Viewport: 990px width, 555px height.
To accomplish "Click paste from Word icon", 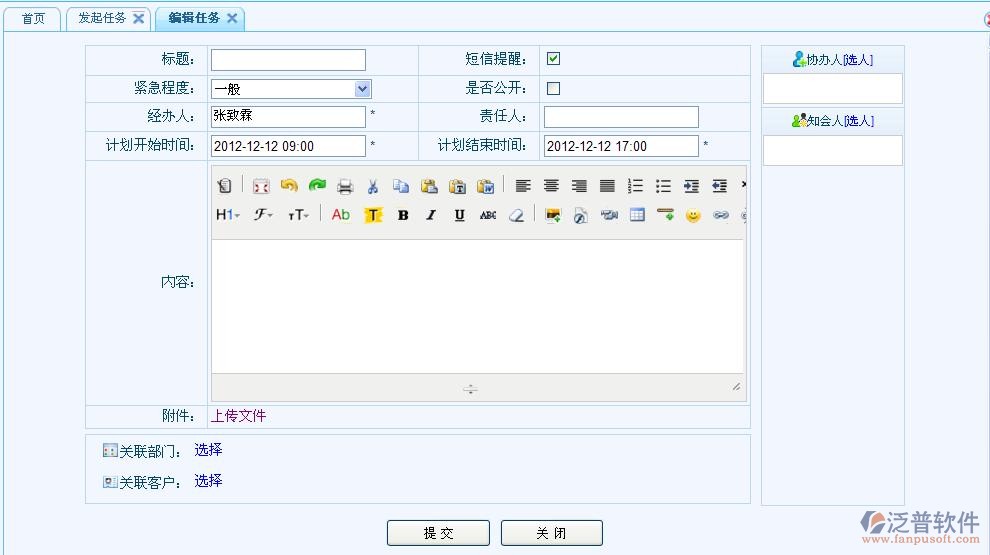I will (x=486, y=186).
